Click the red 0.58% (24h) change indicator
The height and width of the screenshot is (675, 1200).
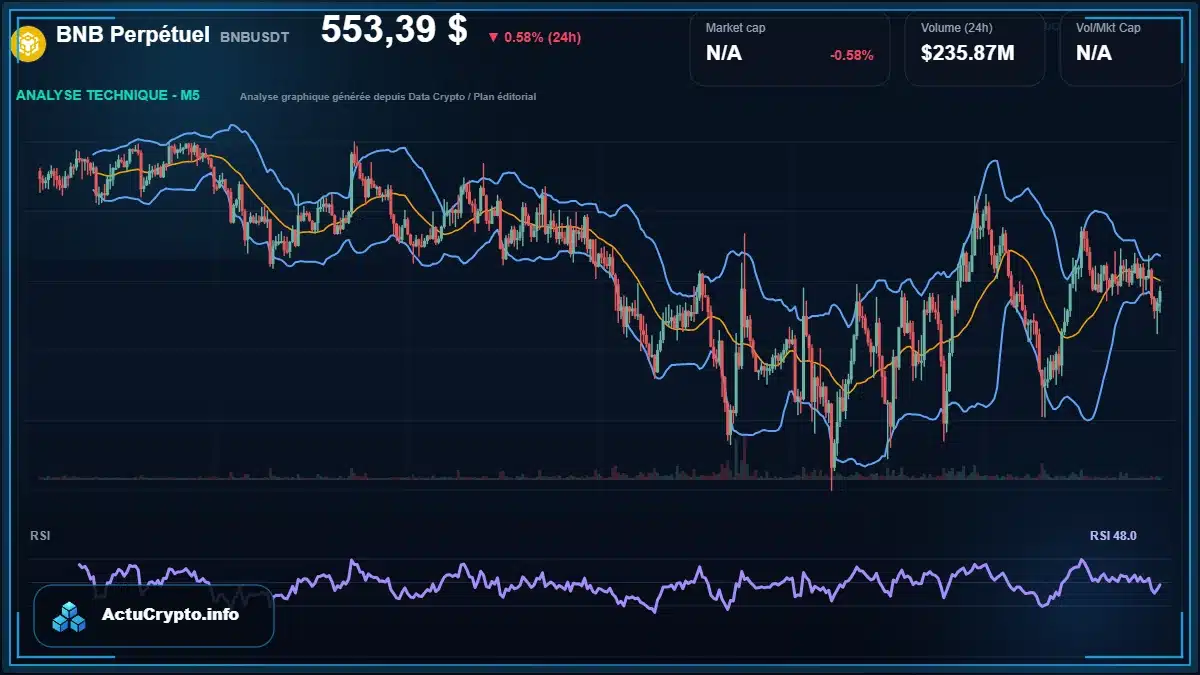pos(534,37)
